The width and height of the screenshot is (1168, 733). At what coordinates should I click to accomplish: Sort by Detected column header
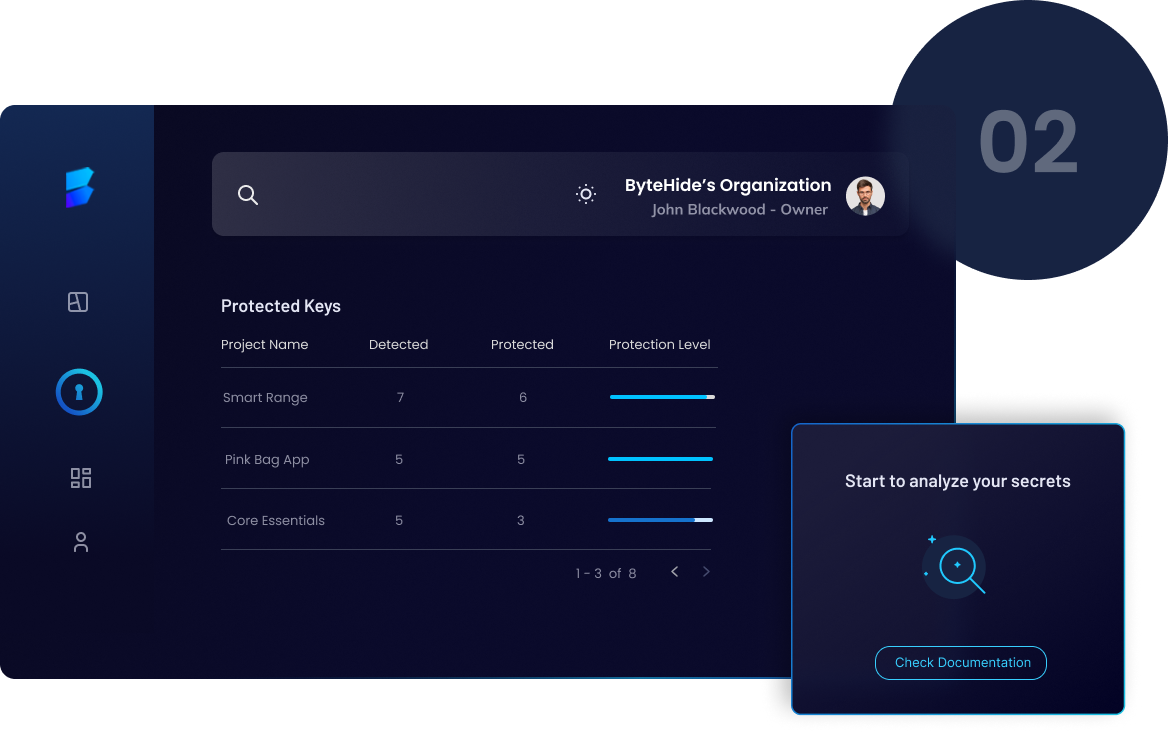point(398,345)
